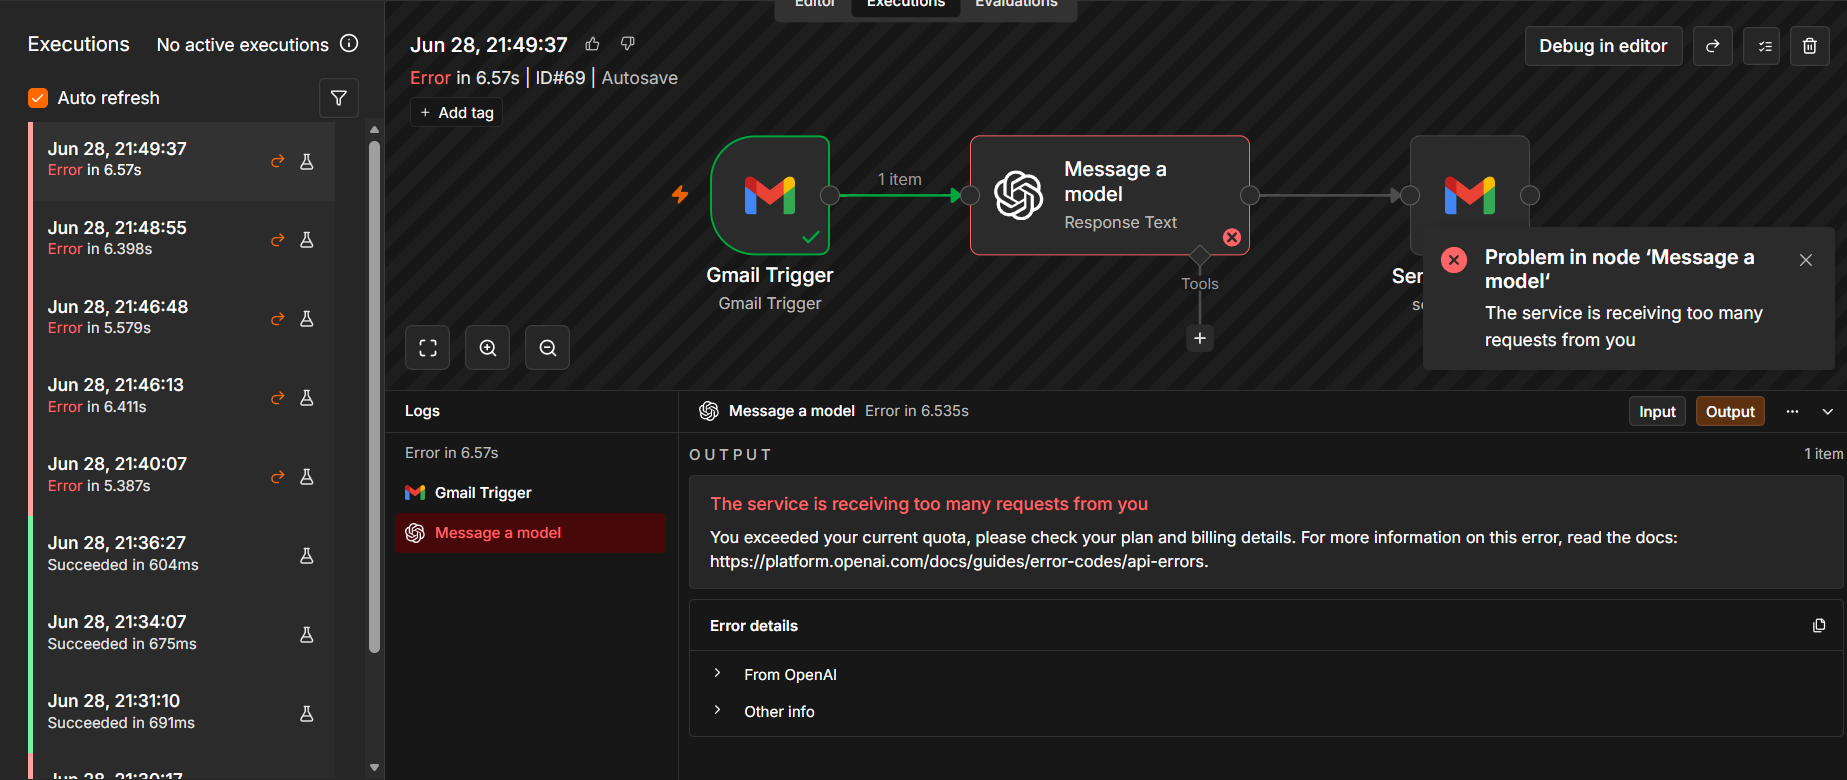Image resolution: width=1847 pixels, height=780 pixels.
Task: Click the flask icon on the 21:36:27 execution
Action: tap(307, 556)
